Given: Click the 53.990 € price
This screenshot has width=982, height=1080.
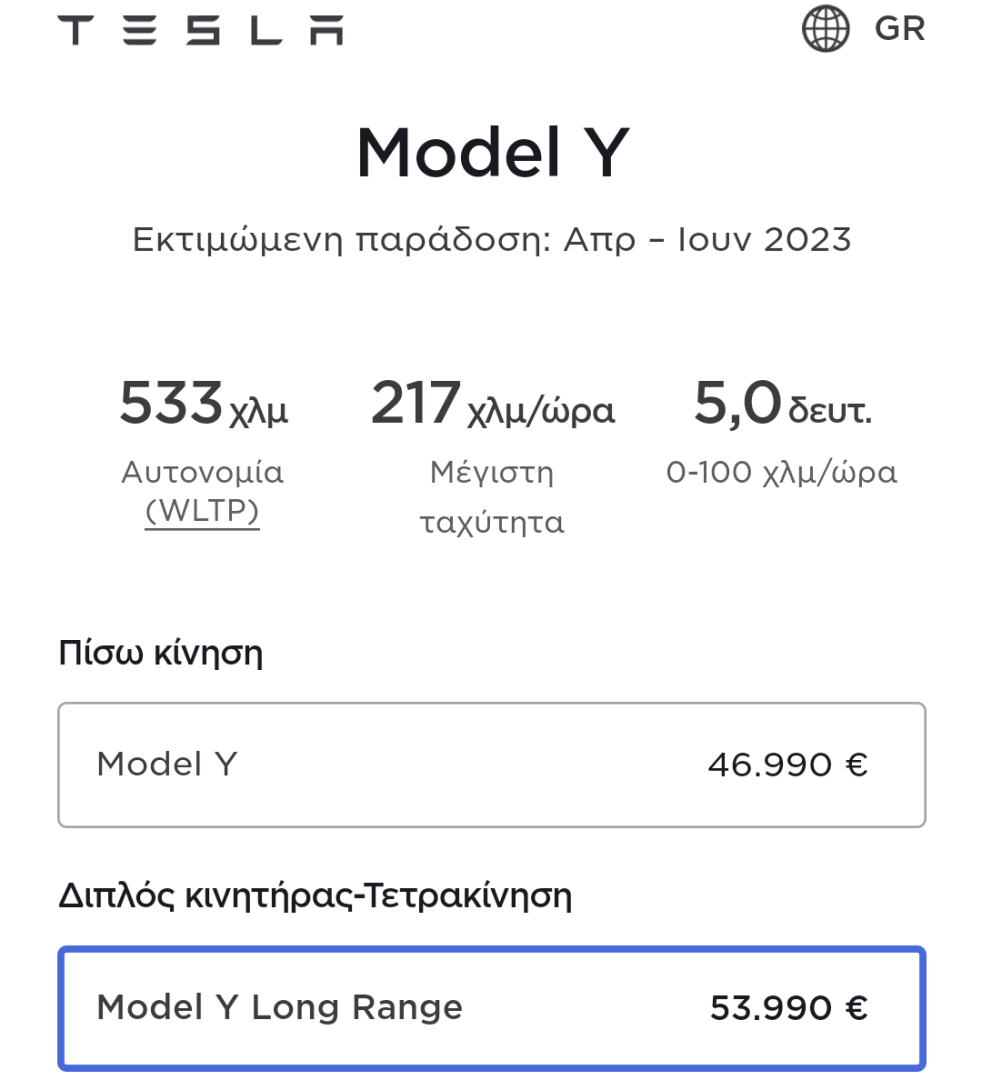Looking at the screenshot, I should tap(788, 1008).
